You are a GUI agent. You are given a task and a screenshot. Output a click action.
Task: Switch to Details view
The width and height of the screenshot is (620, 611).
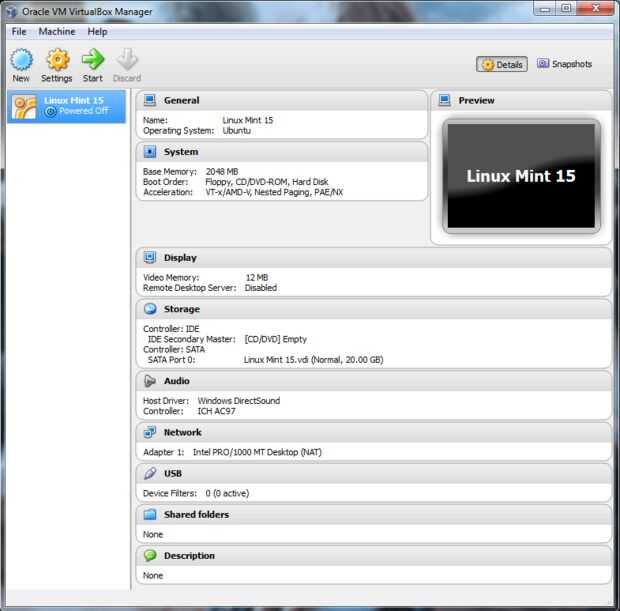[x=502, y=64]
